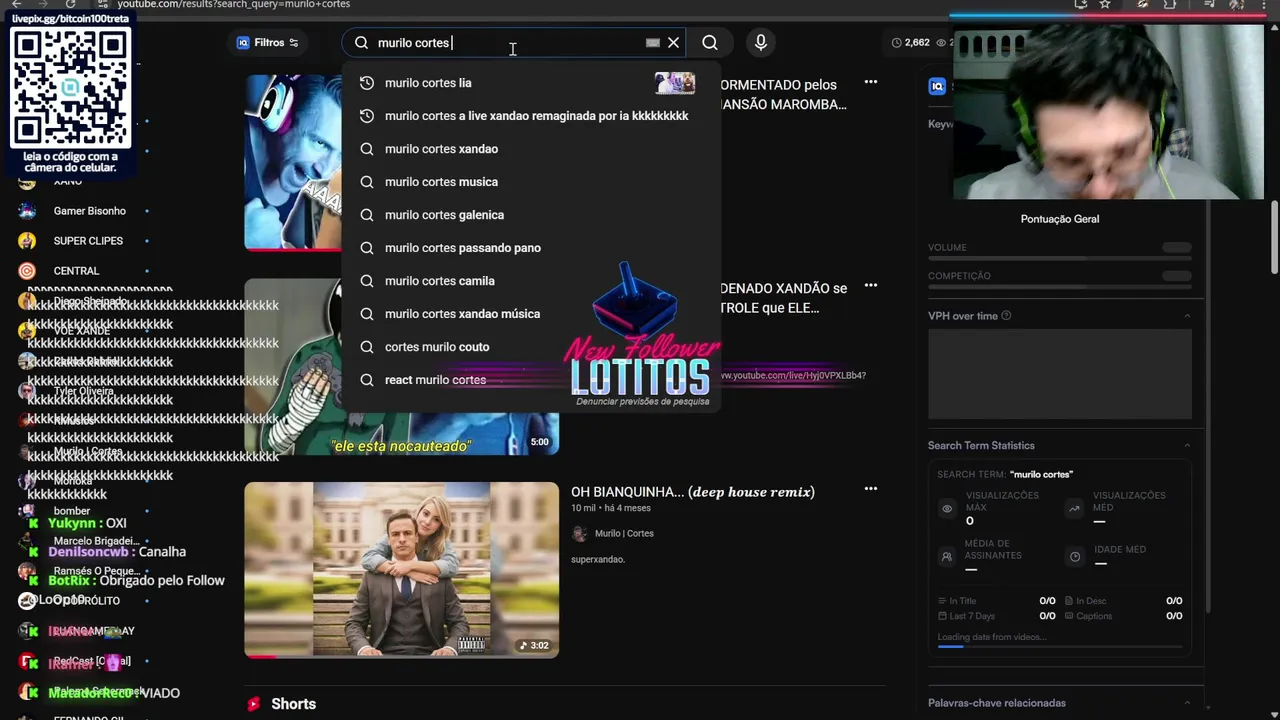This screenshot has width=1280, height=720.
Task: Collapse the VPH over time section
Action: click(1187, 316)
